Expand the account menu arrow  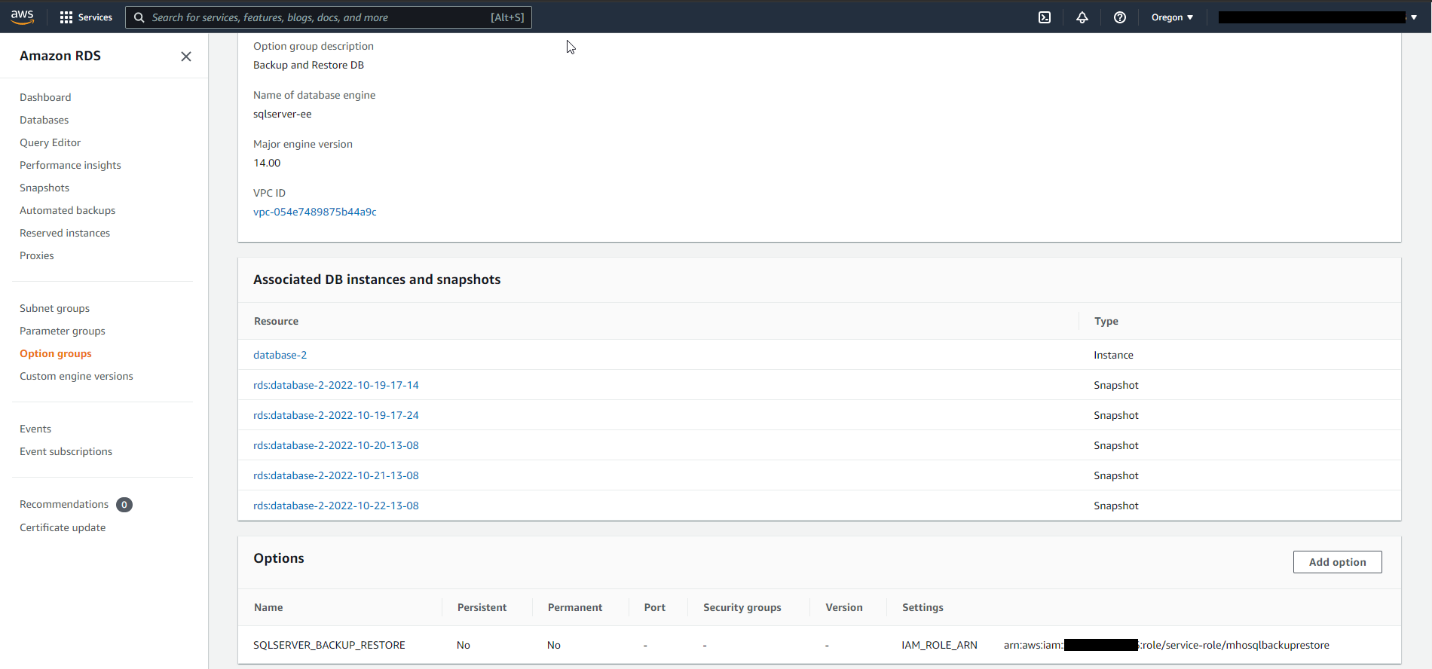tap(1413, 17)
